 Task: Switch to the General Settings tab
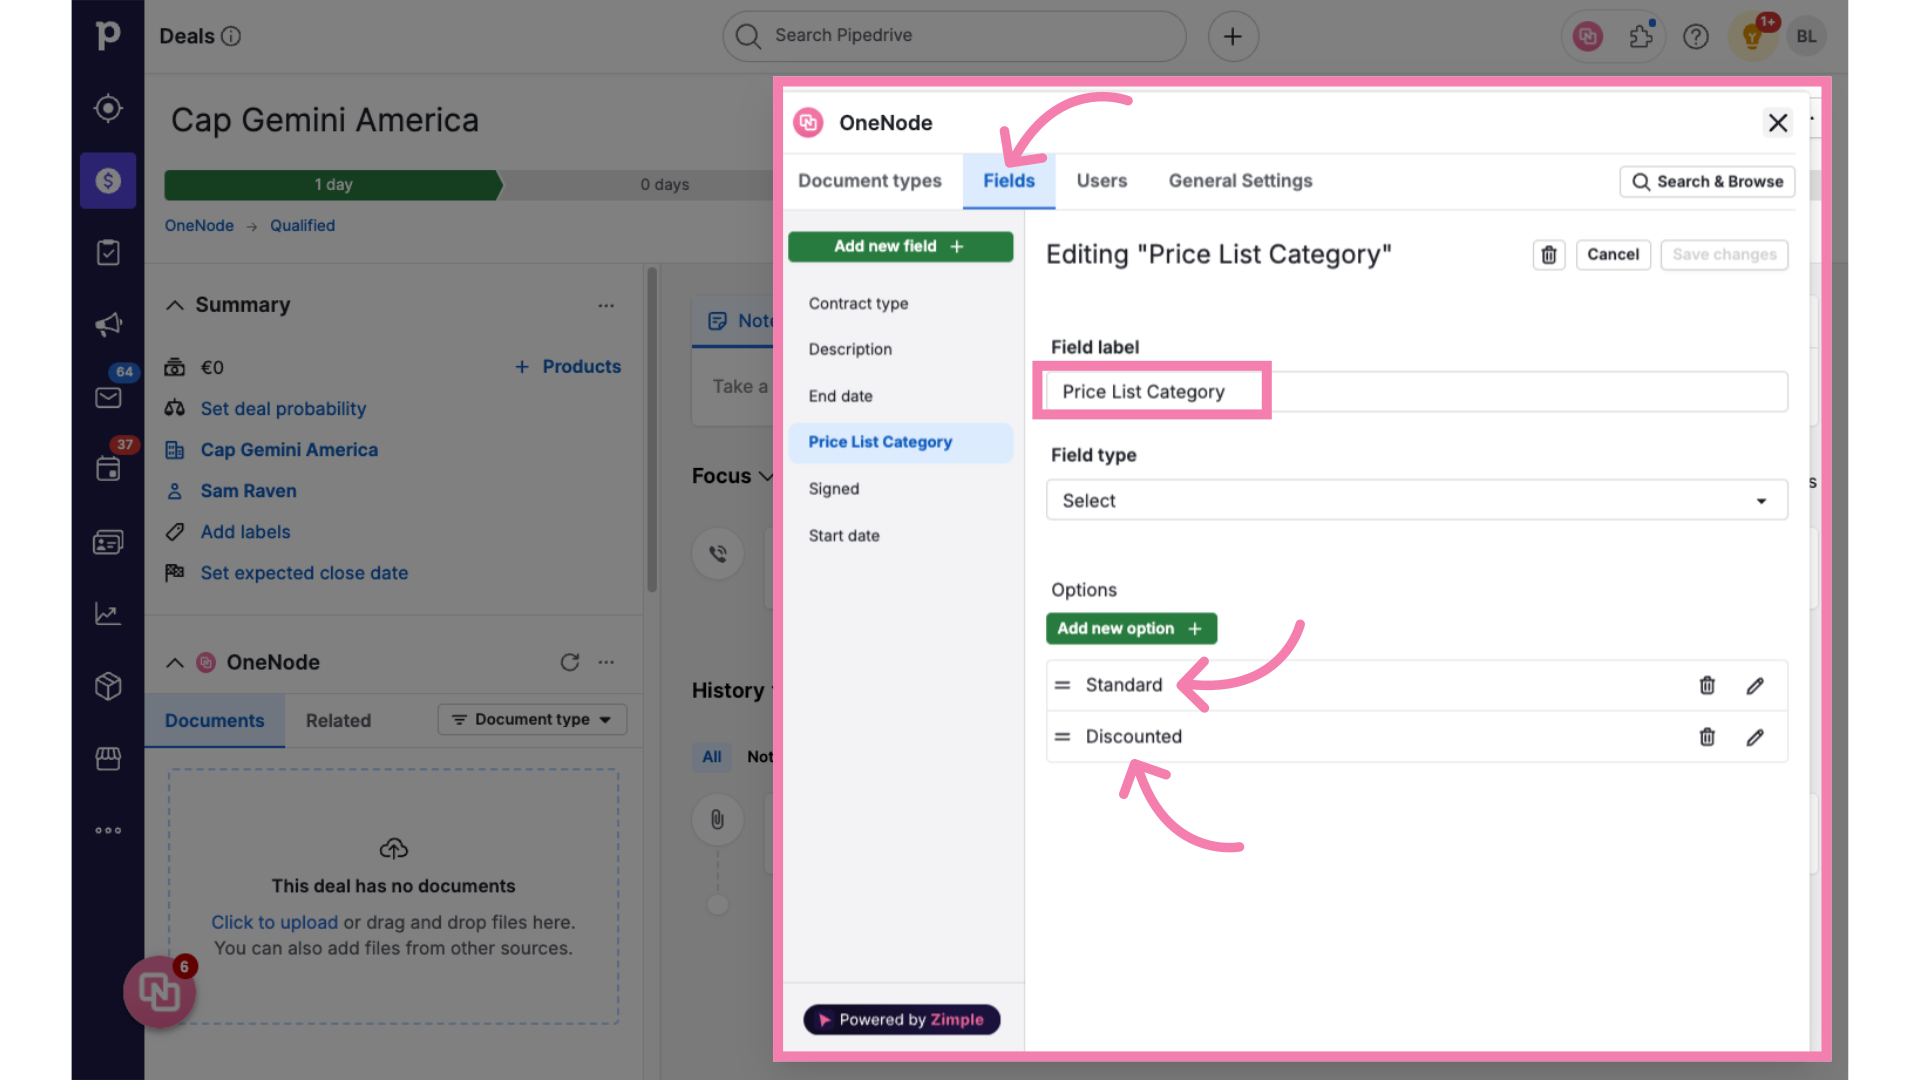pos(1240,181)
